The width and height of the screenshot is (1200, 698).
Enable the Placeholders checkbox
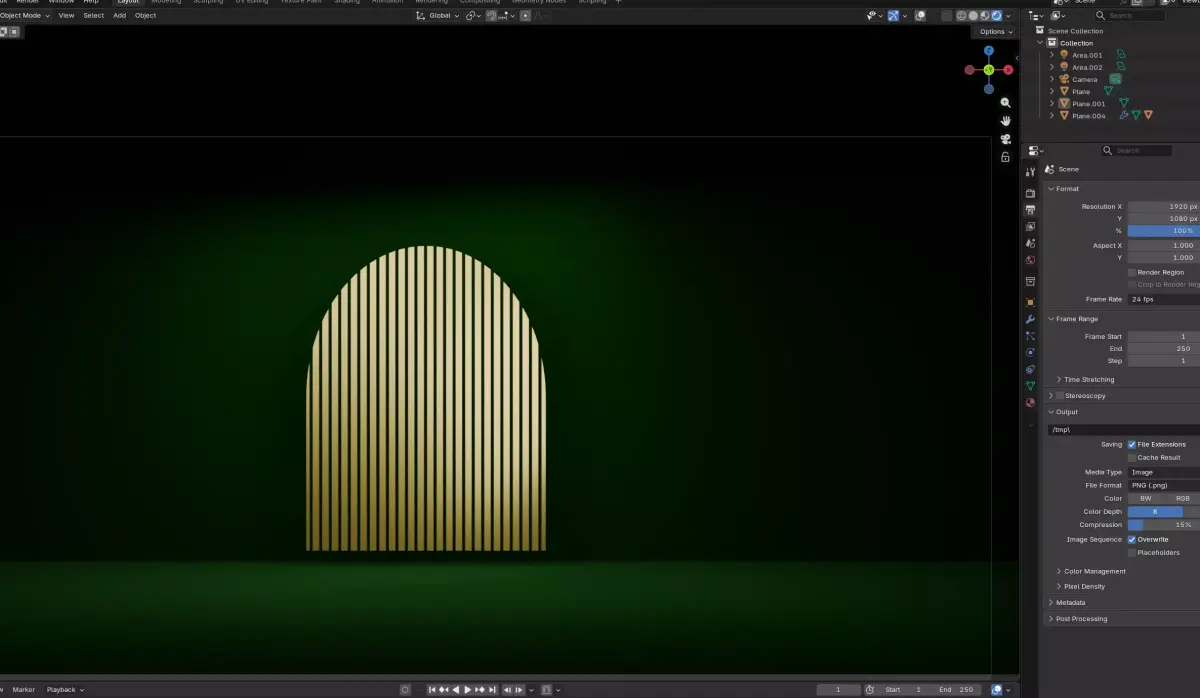tap(1132, 552)
